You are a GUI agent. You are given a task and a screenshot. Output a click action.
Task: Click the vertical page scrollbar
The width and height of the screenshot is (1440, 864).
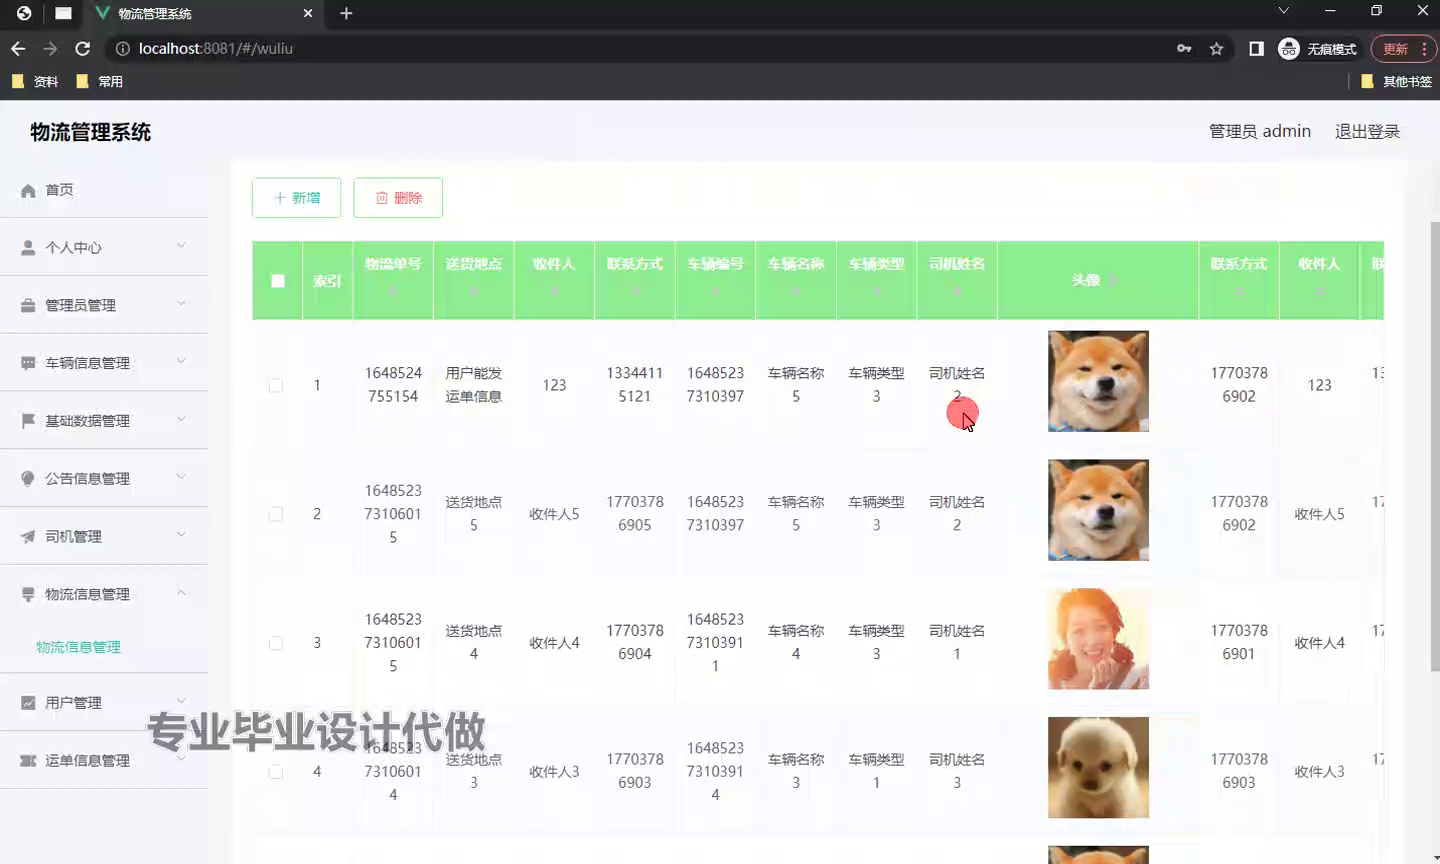(x=1434, y=445)
